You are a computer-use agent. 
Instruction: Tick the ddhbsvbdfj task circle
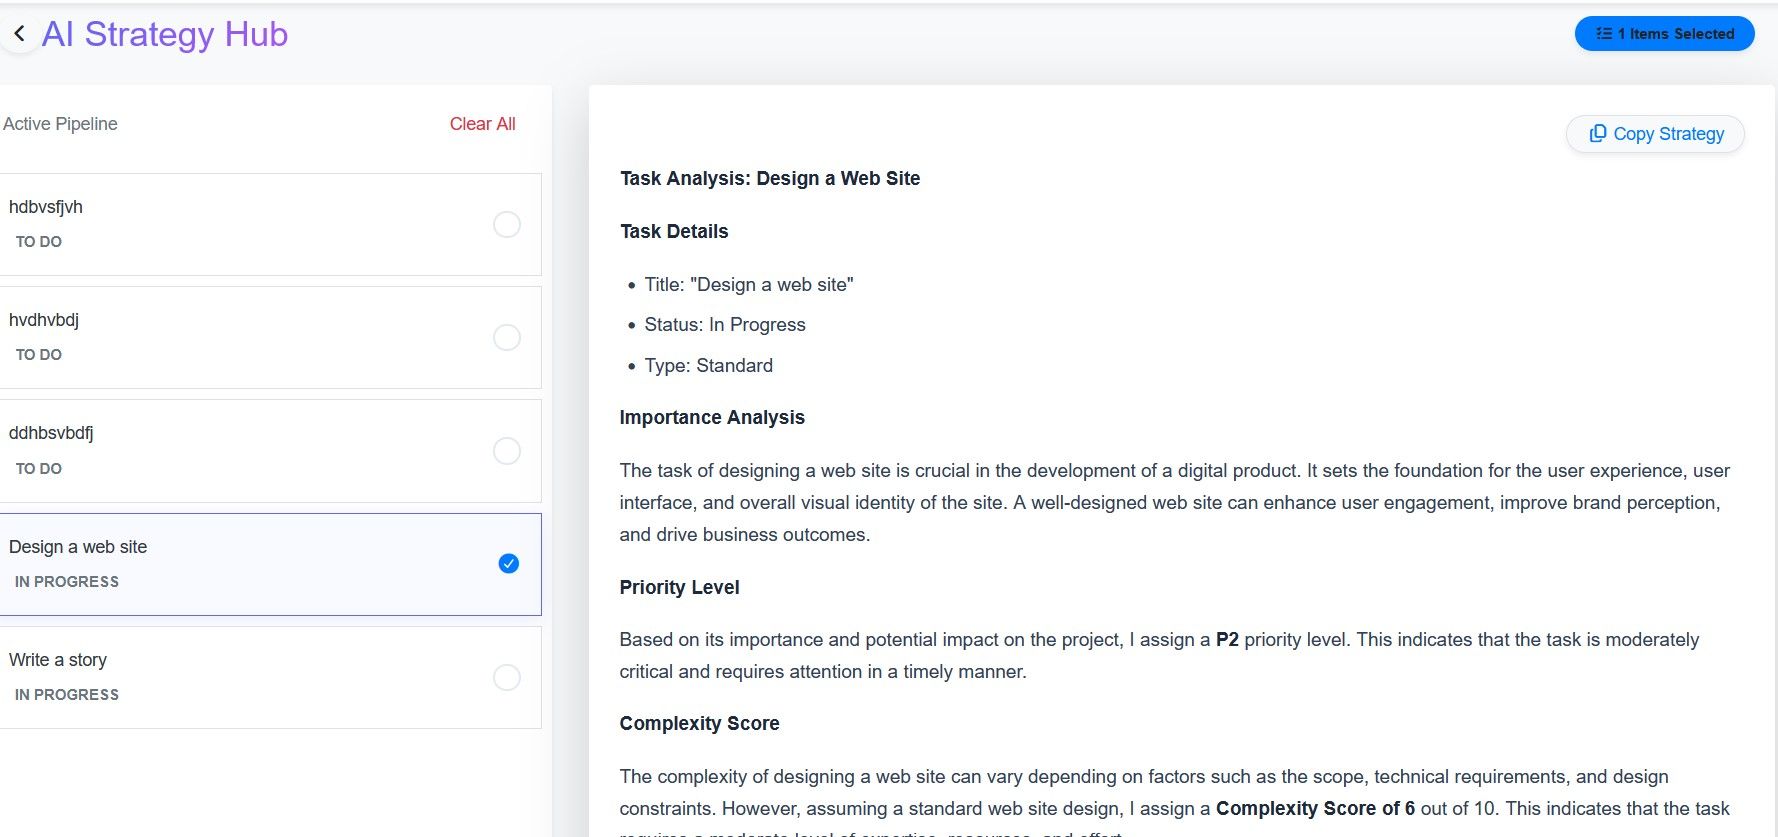point(507,451)
